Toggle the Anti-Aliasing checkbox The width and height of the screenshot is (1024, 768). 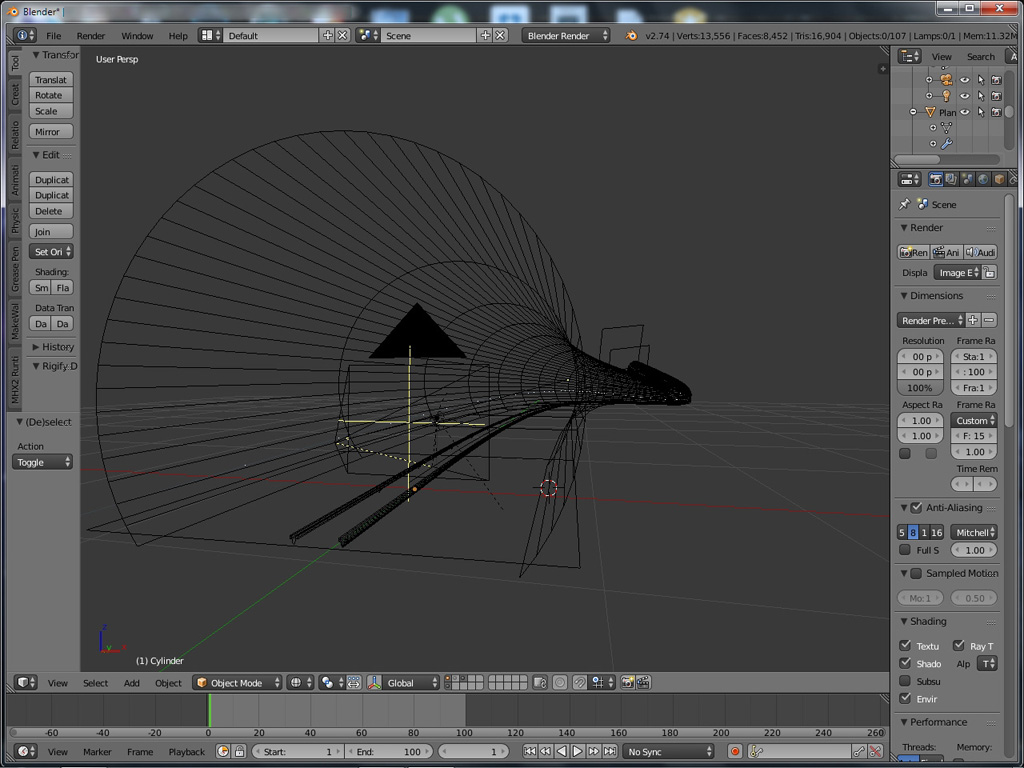pos(916,507)
